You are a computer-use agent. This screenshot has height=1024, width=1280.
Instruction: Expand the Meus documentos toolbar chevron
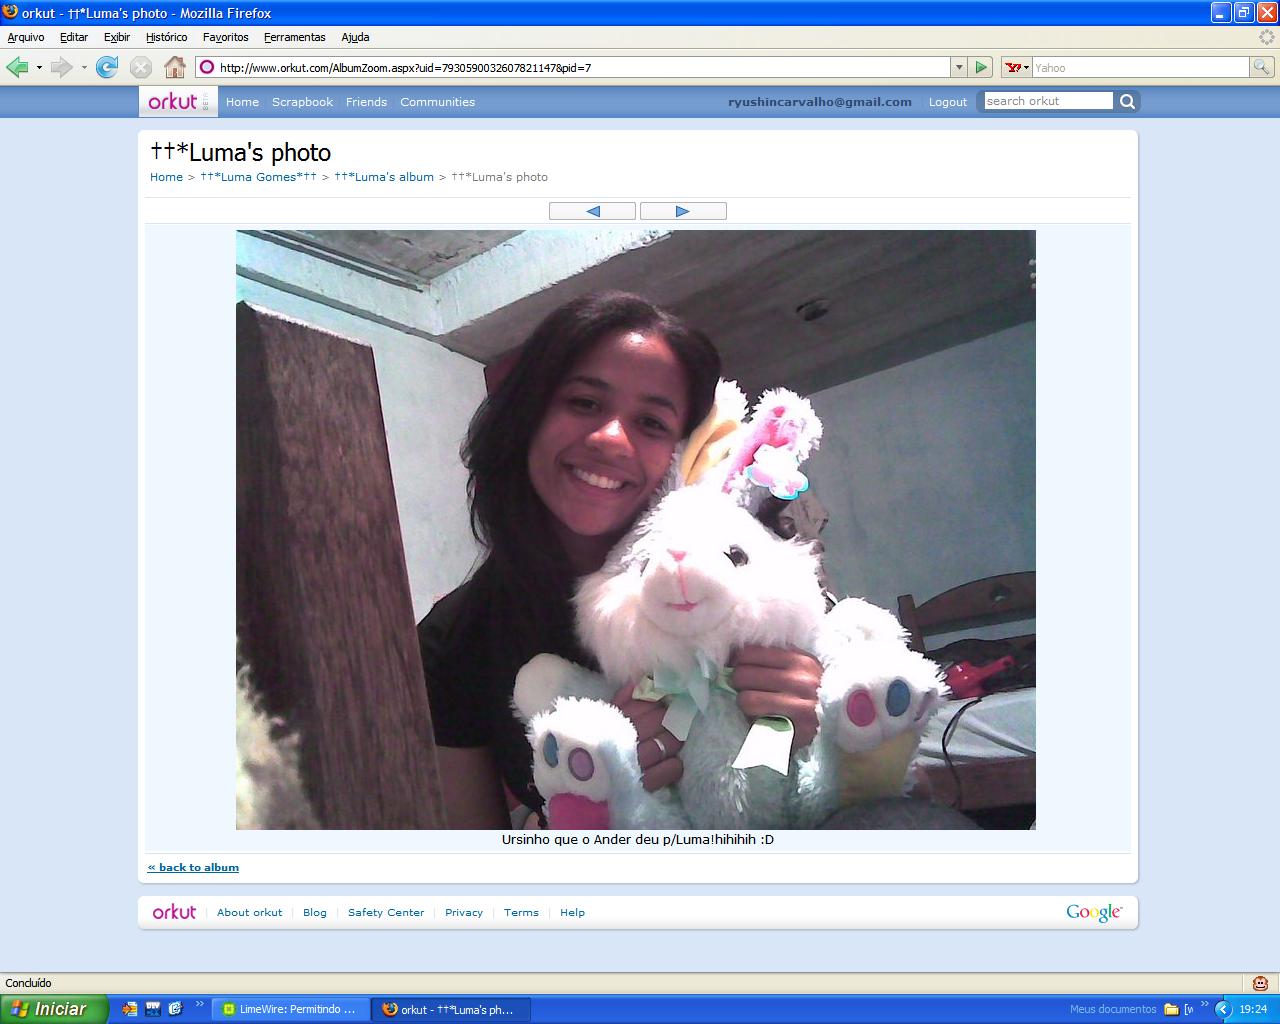click(x=1204, y=1004)
